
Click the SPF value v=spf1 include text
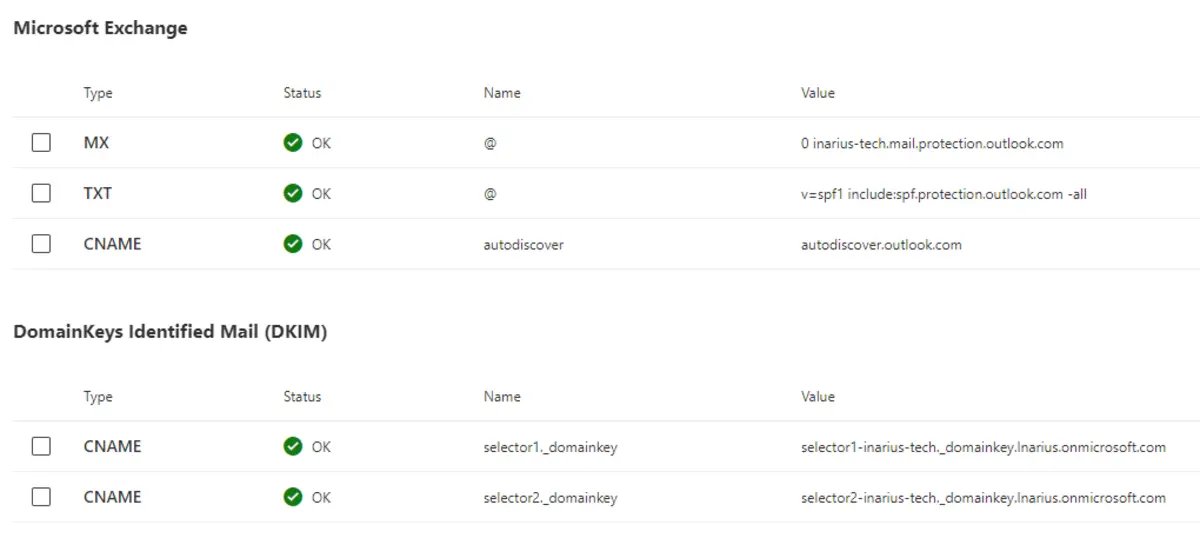(x=944, y=194)
